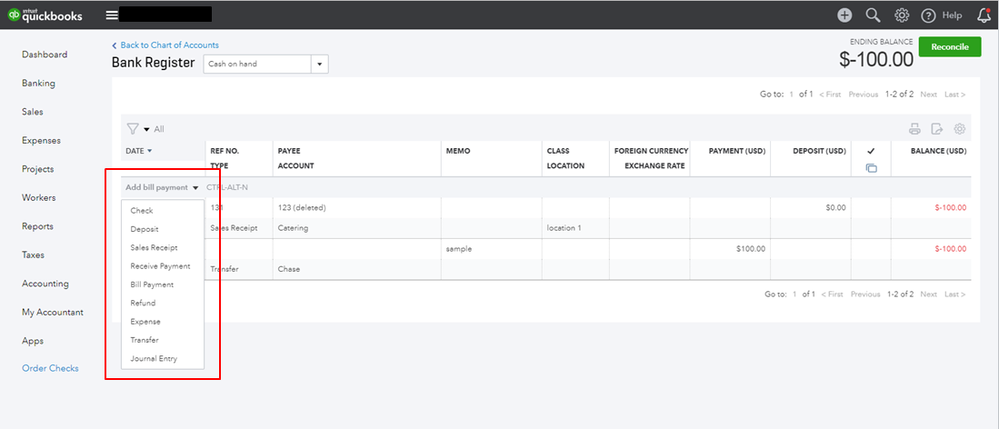
Task: Open search with the magnifier icon
Action: point(873,15)
